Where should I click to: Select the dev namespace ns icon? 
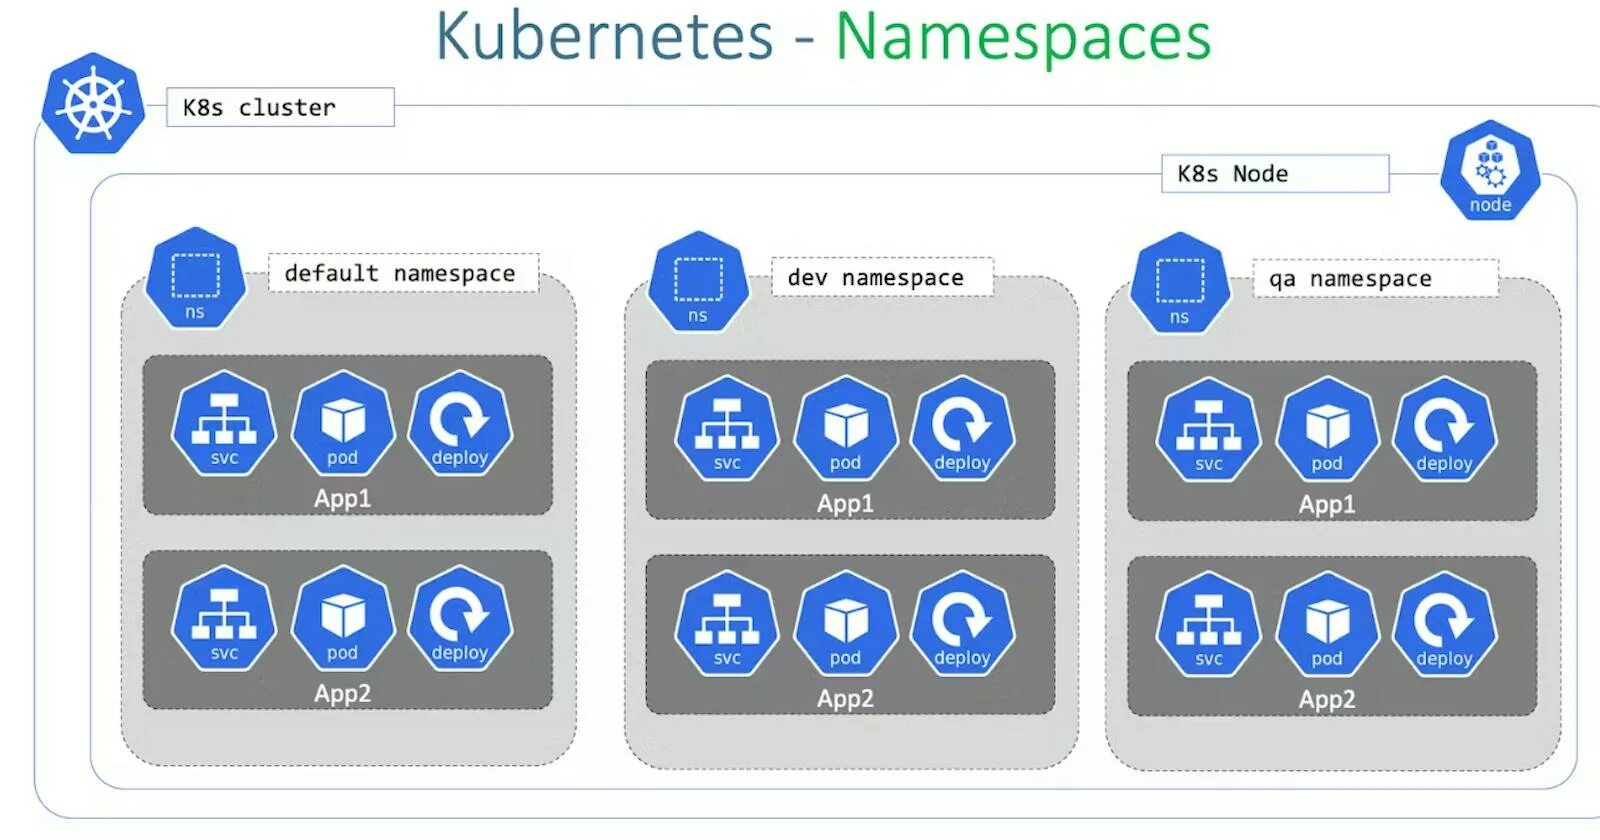coord(698,283)
